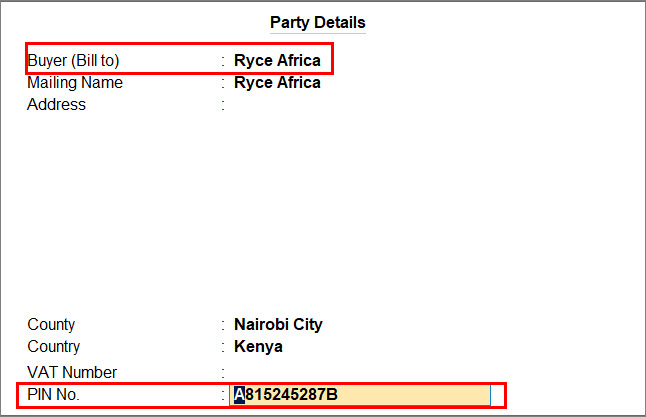
Task: Click the trailing B of the PIN number
Action: tap(332, 395)
